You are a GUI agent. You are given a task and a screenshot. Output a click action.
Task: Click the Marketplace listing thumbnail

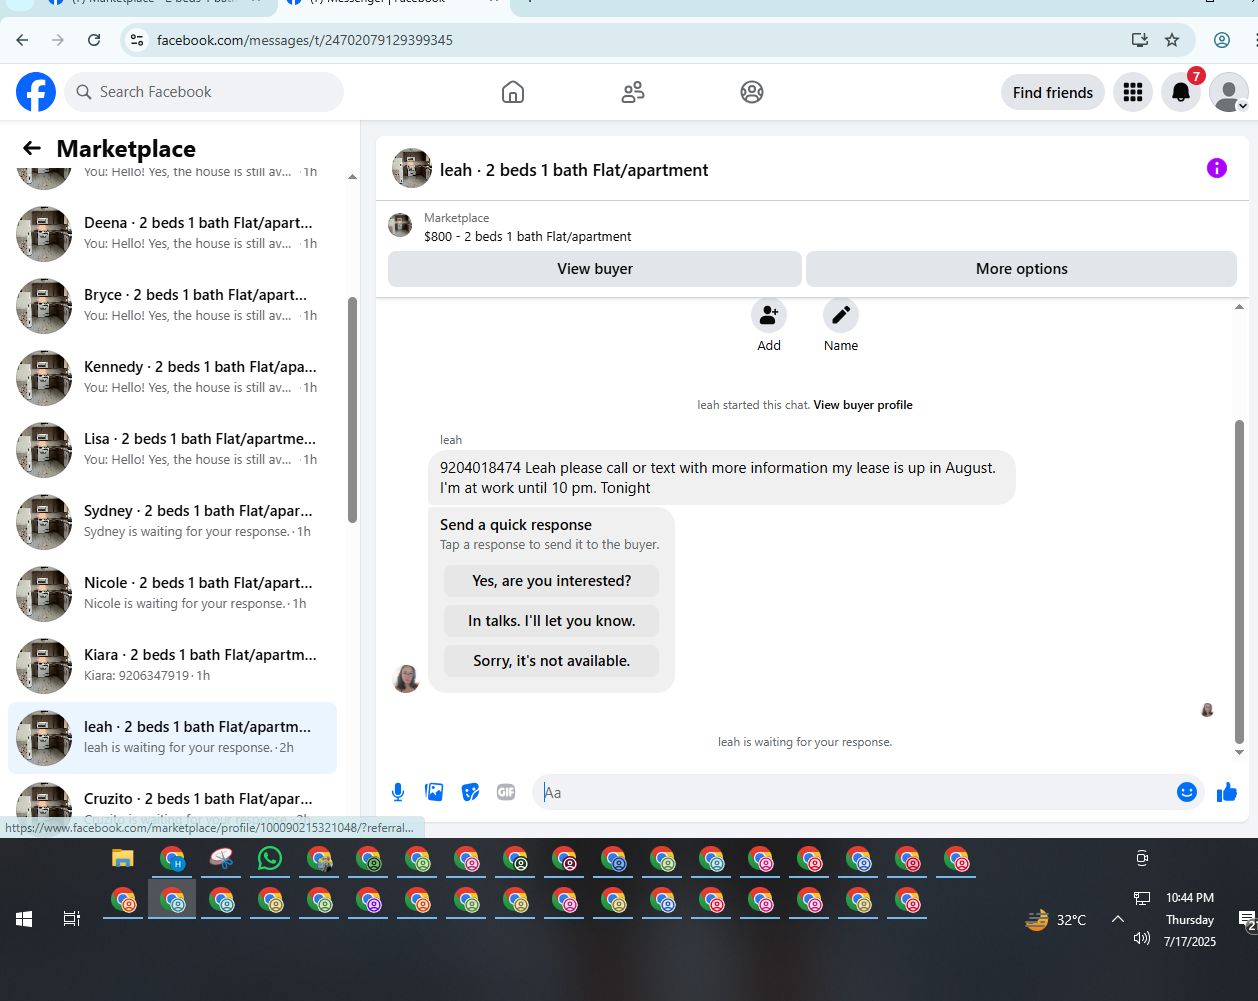[400, 225]
